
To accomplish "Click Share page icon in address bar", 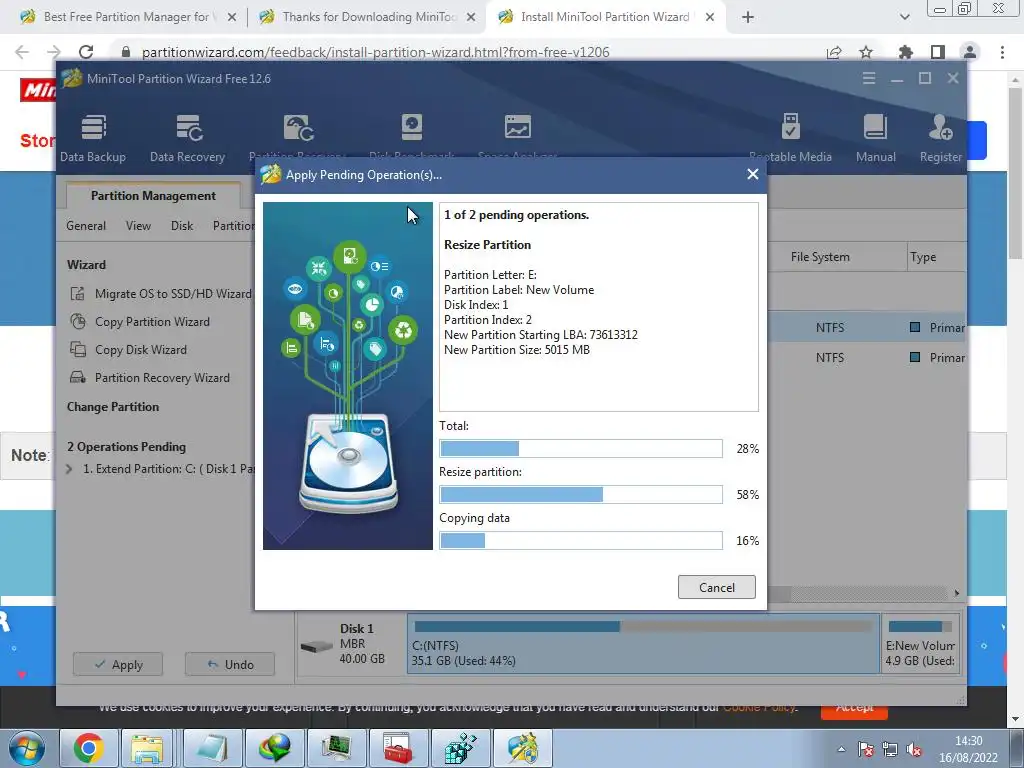I will 834,52.
